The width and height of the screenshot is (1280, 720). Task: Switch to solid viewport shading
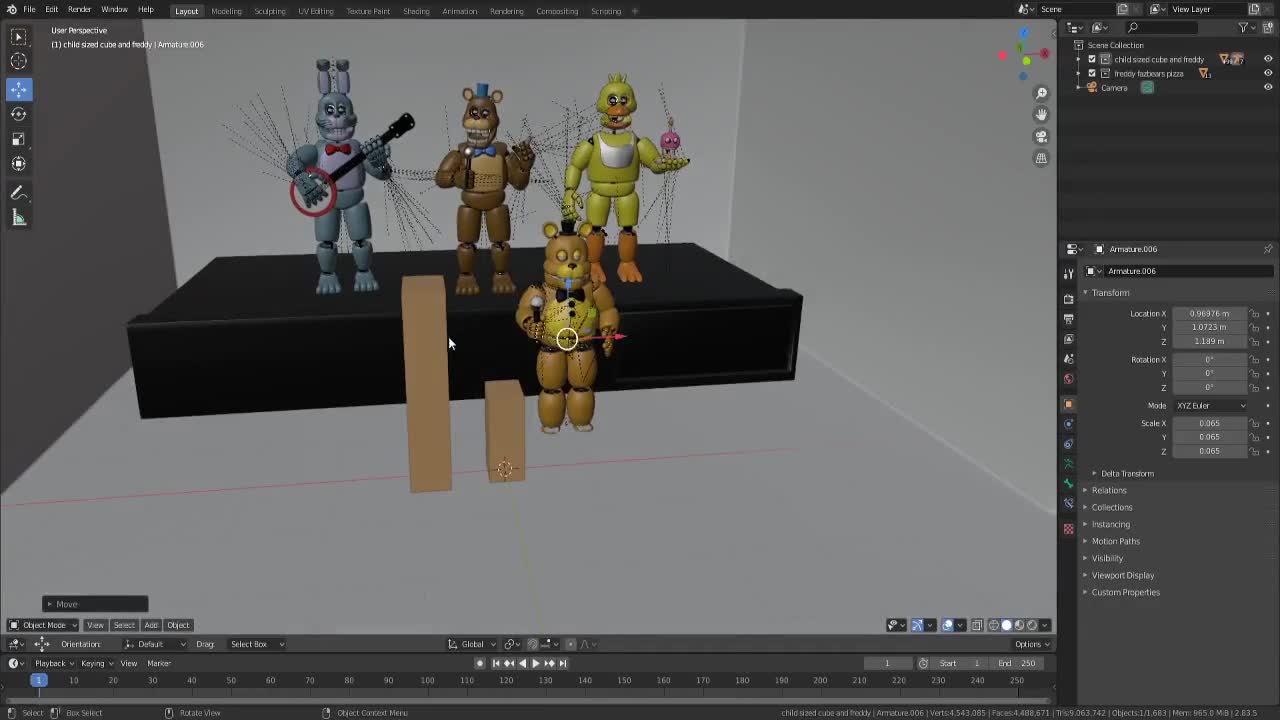tap(1007, 625)
